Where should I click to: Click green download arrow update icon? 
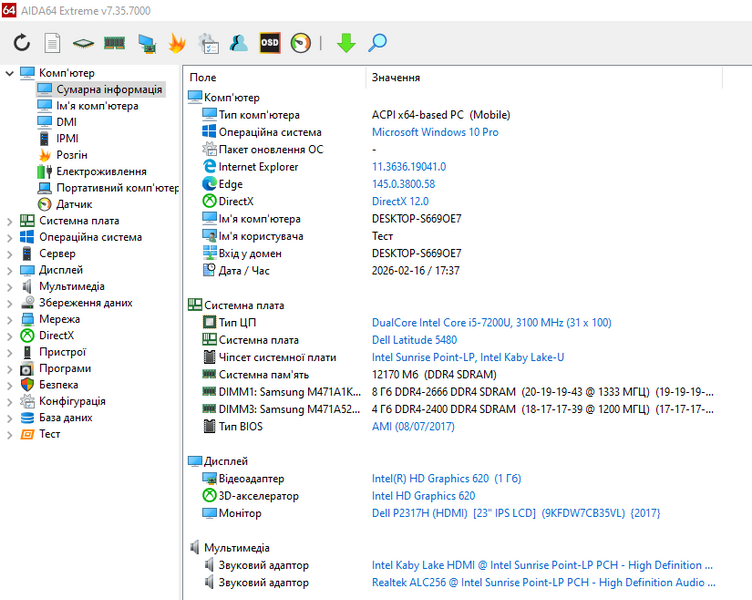click(x=346, y=43)
